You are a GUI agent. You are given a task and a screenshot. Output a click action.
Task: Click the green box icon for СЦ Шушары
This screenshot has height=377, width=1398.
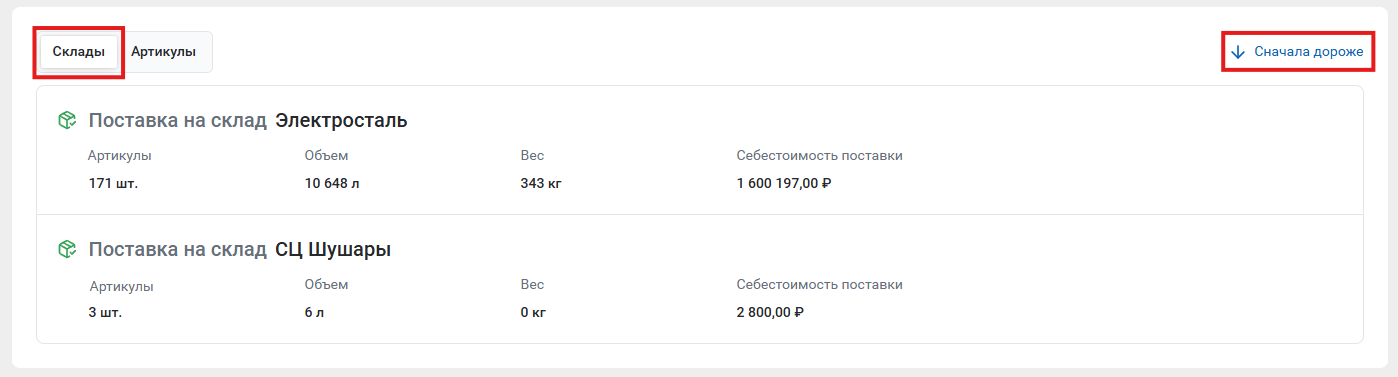(x=67, y=250)
